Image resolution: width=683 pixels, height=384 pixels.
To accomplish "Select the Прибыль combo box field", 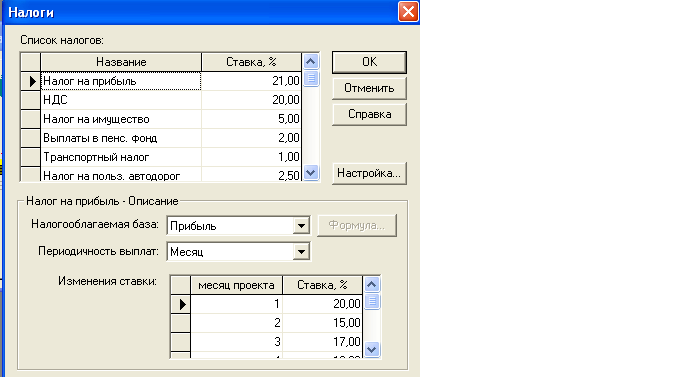I will coord(238,226).
